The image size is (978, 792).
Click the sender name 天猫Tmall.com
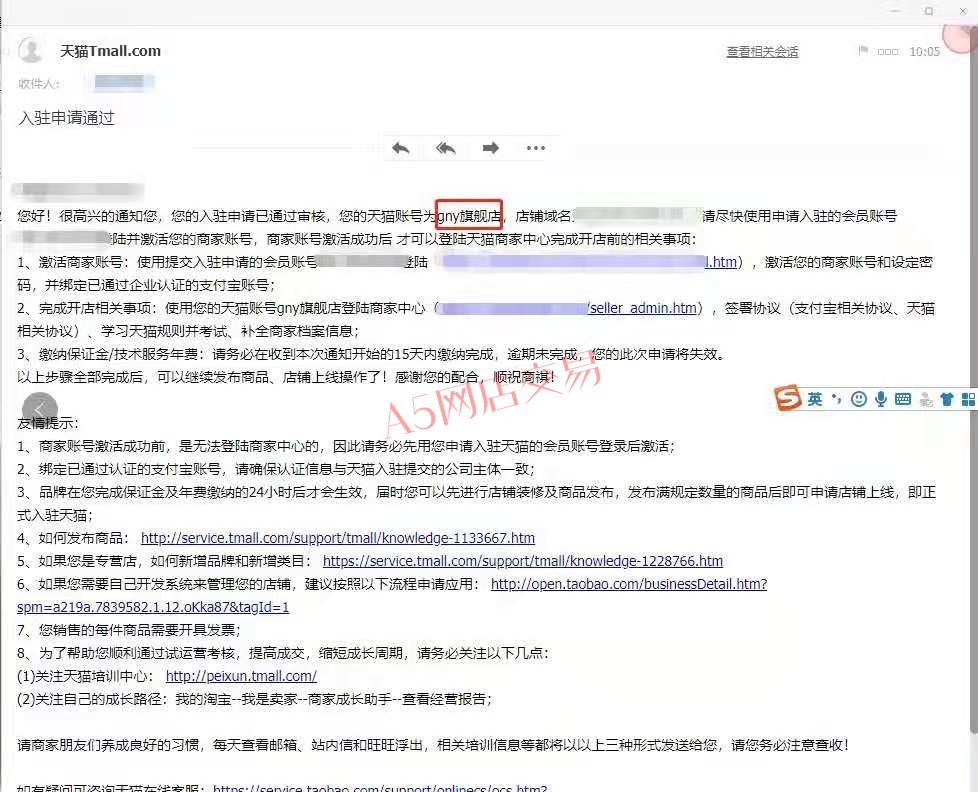110,51
